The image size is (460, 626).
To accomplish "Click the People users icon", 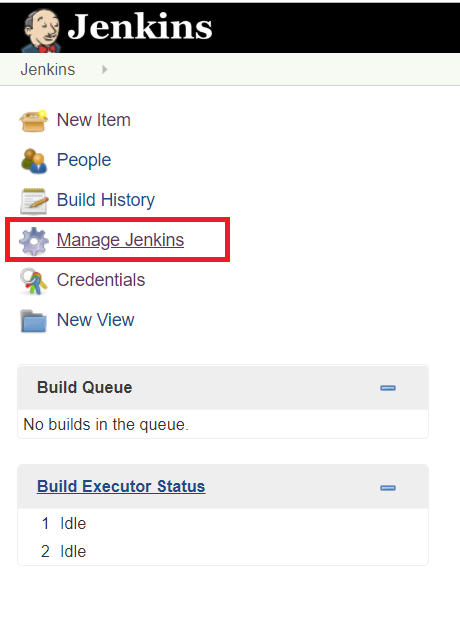I will 34,160.
